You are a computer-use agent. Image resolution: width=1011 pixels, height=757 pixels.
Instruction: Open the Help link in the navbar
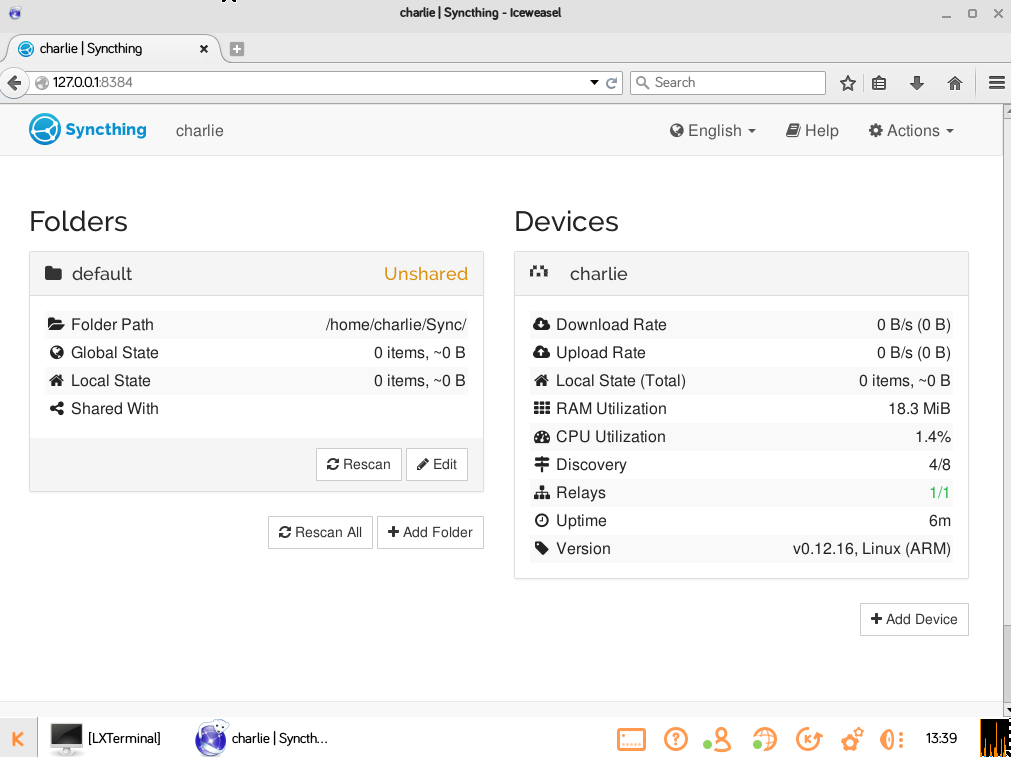click(x=812, y=130)
